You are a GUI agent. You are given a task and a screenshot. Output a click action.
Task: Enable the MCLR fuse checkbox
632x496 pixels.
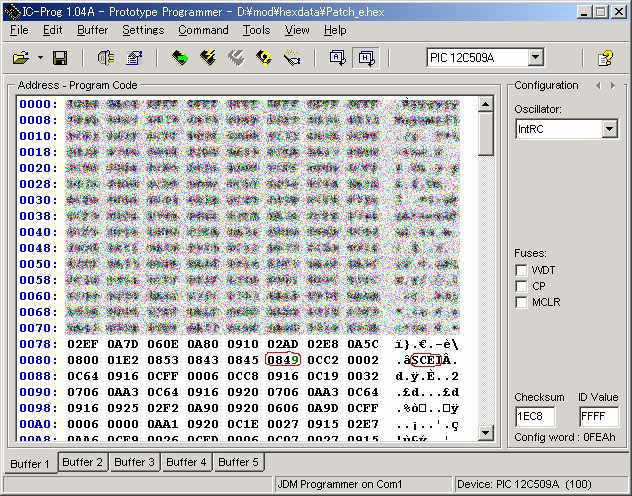pos(521,302)
